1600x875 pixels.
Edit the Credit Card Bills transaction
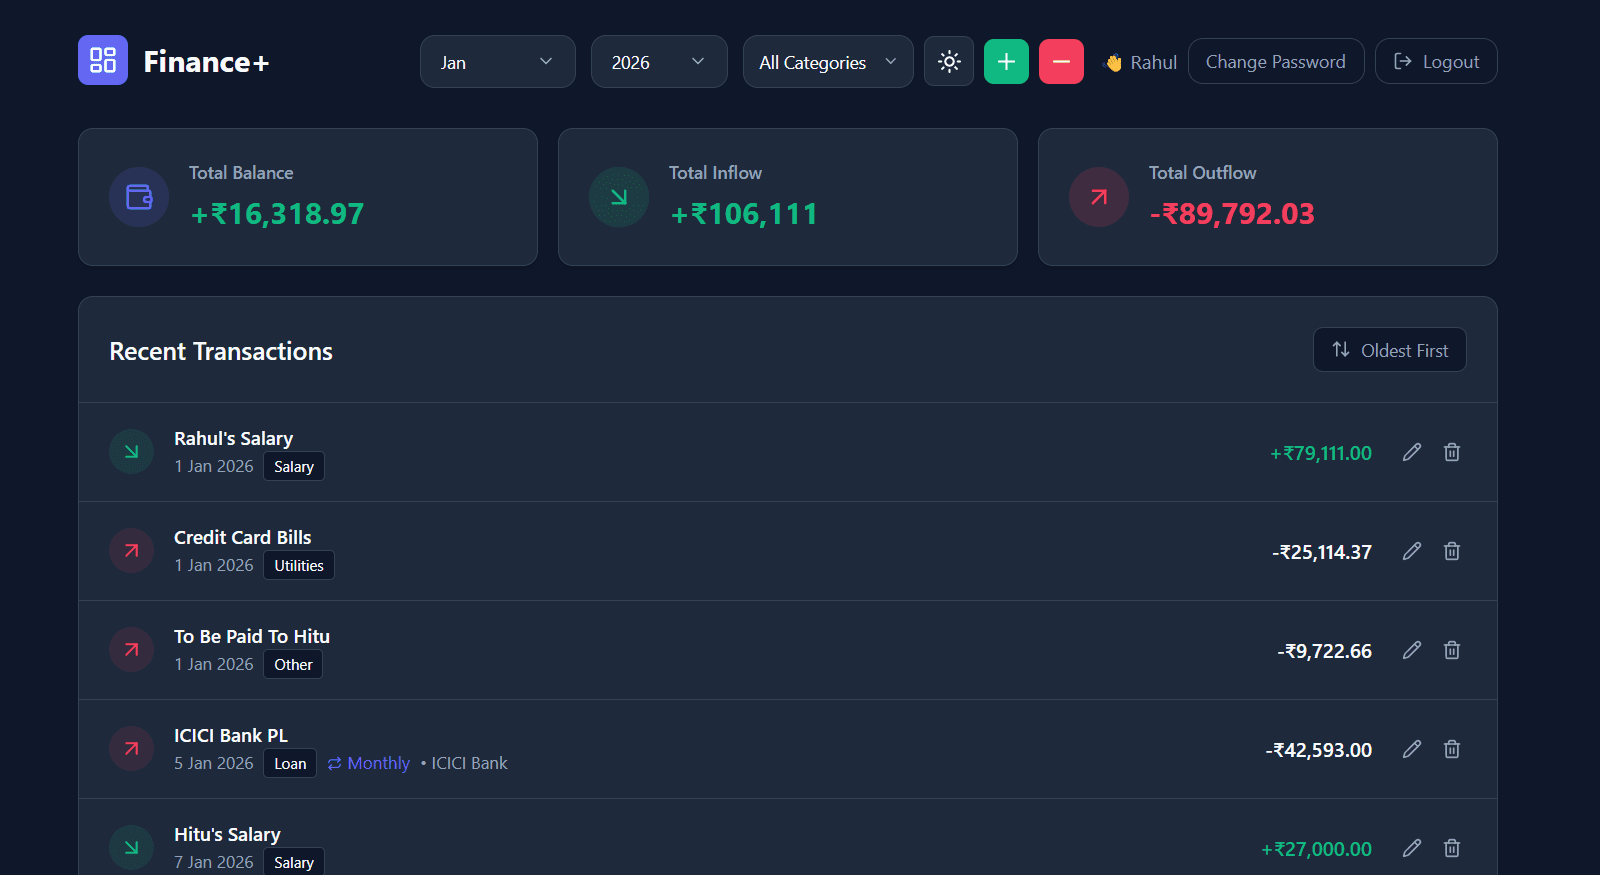pos(1412,551)
